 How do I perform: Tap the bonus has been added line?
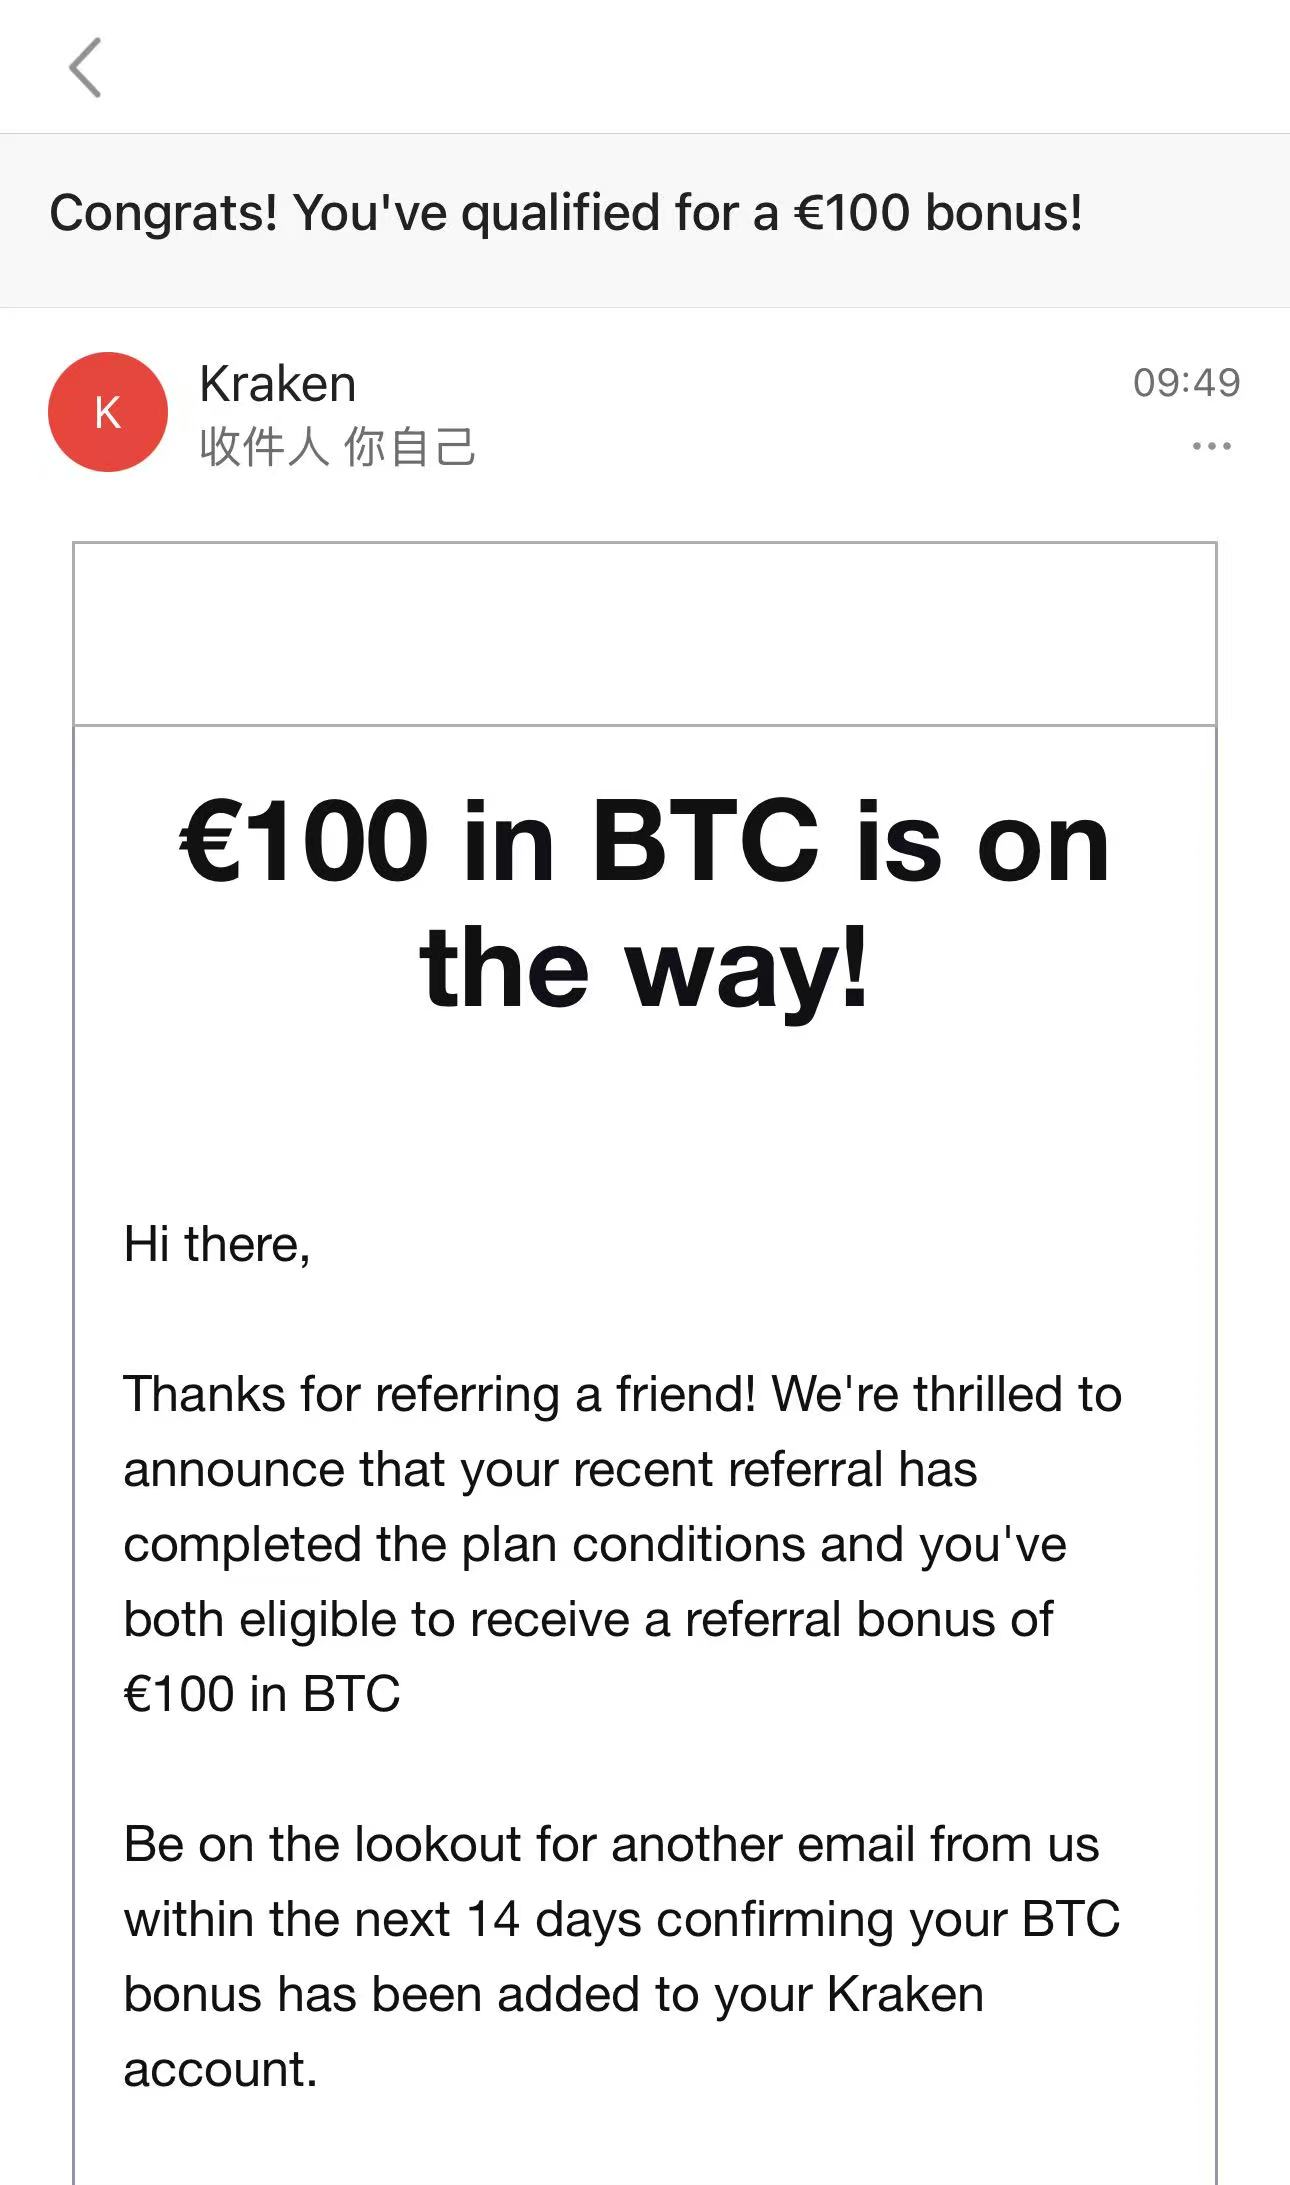tap(553, 1994)
